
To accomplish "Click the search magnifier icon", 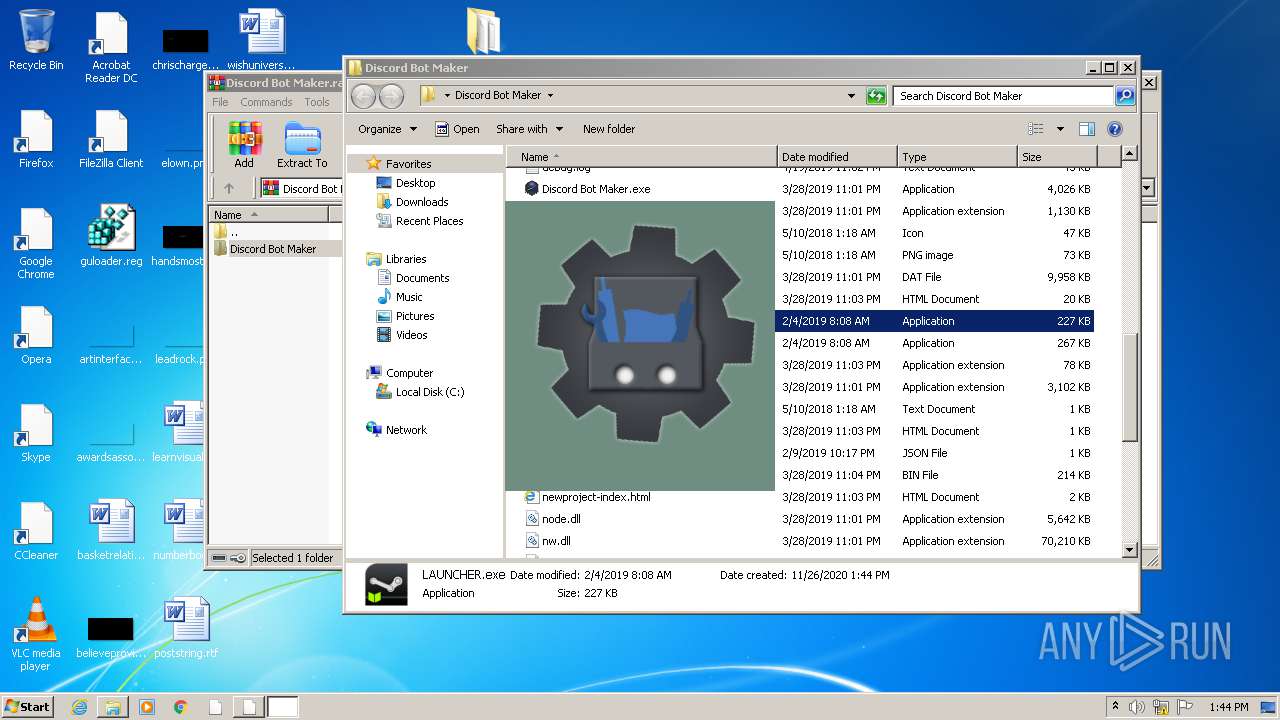I will pos(1125,96).
